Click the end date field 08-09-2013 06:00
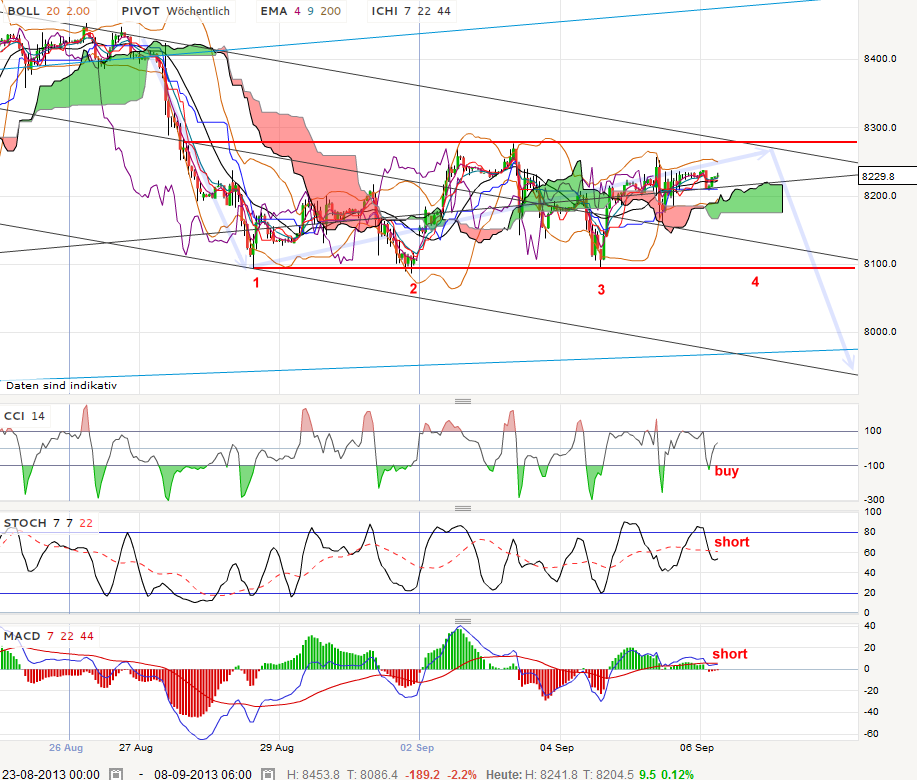Viewport: 917px width, 780px height. [203, 774]
